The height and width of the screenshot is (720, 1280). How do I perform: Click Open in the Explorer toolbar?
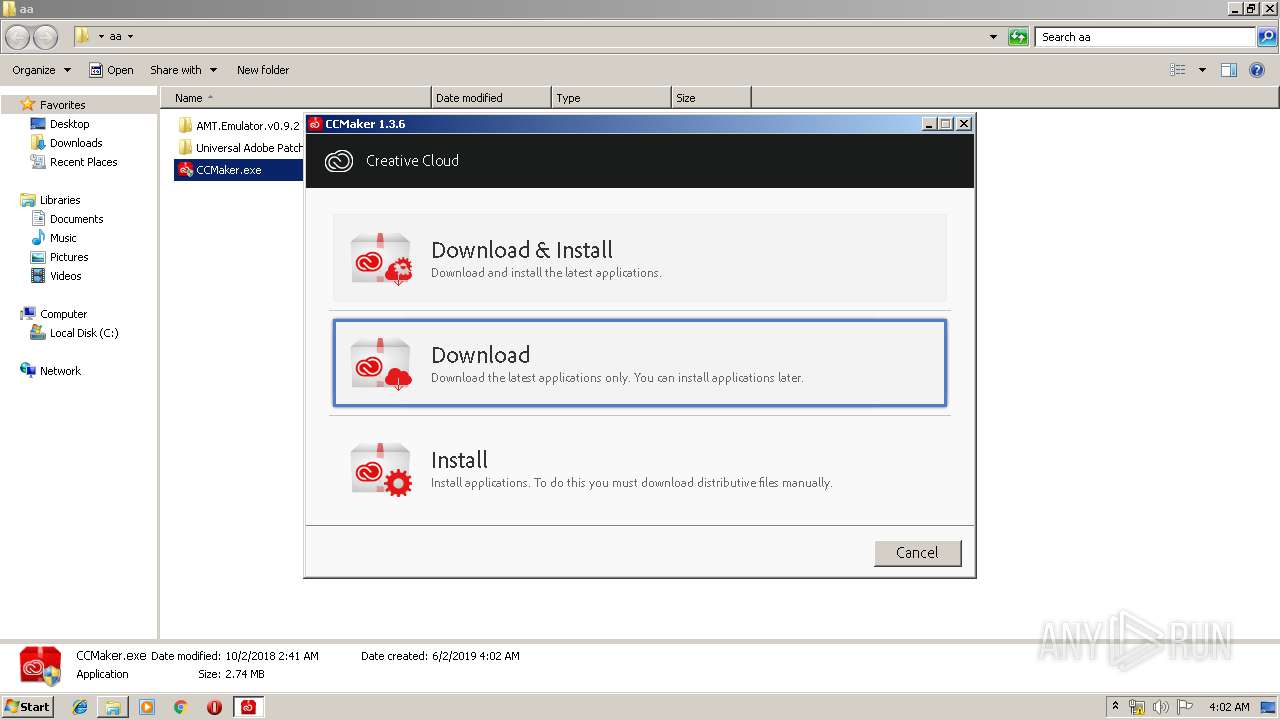111,70
